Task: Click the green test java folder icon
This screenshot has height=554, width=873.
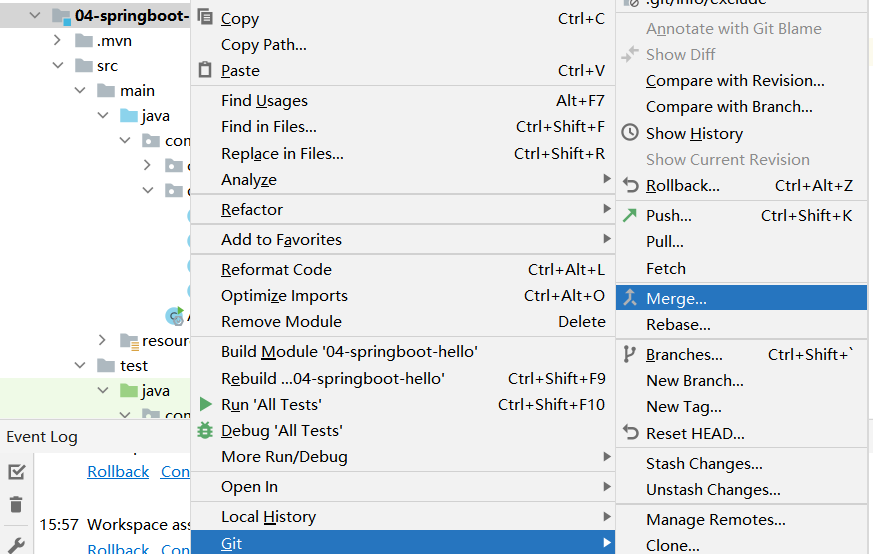Action: [129, 390]
